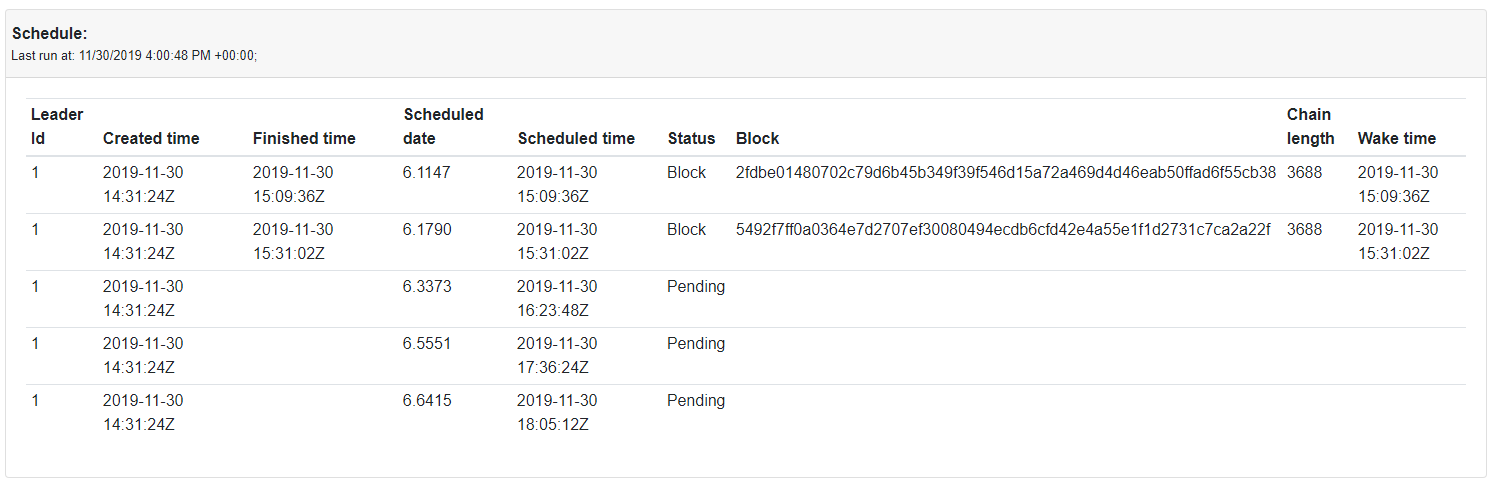Click scheduled date value 6.3373
This screenshot has height=484, width=1499.
coord(427,286)
